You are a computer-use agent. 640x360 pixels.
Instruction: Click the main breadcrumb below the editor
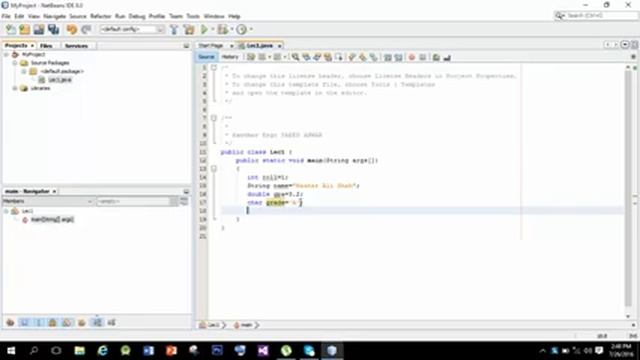pyautogui.click(x=246, y=325)
